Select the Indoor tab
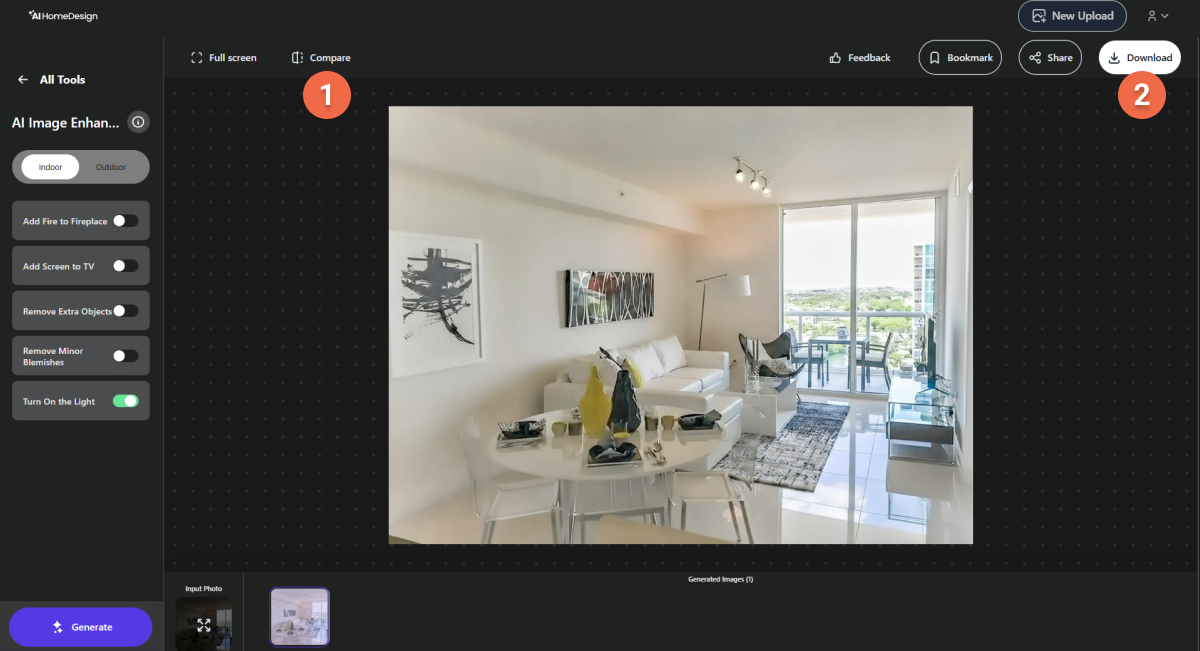The image size is (1200, 651). click(48, 166)
